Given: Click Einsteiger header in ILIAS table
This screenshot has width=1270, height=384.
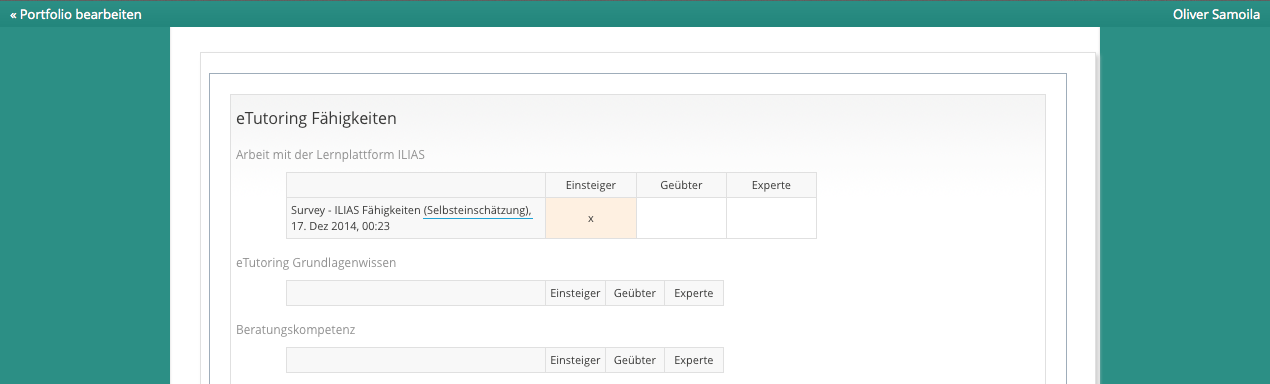Looking at the screenshot, I should (591, 185).
